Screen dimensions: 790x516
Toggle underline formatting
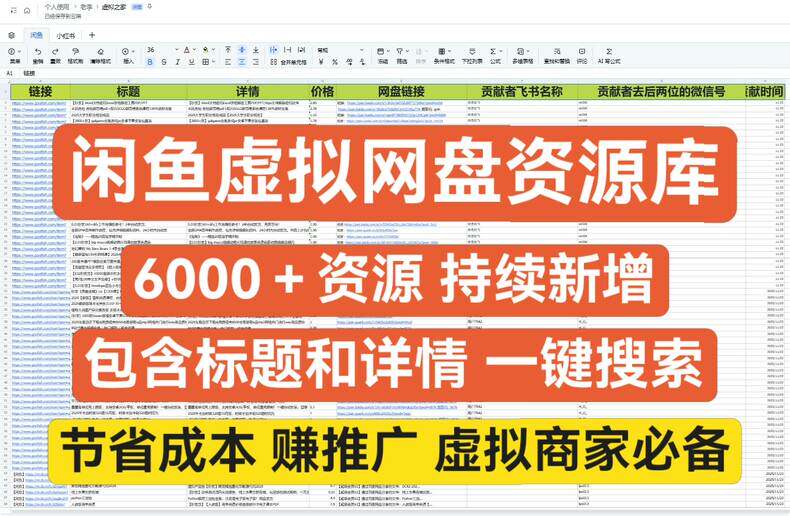pyautogui.click(x=191, y=61)
